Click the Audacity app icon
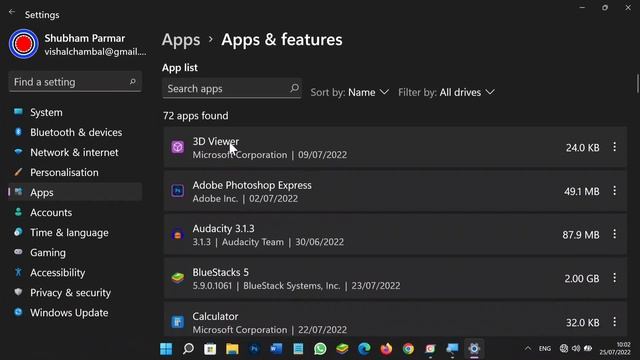The width and height of the screenshot is (640, 360). click(178, 234)
